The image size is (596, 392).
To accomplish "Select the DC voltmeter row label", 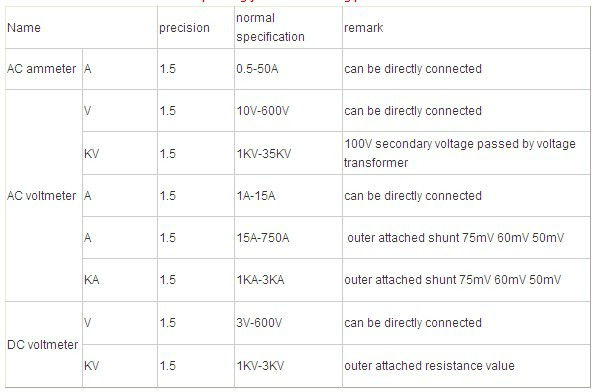I will pos(43,345).
